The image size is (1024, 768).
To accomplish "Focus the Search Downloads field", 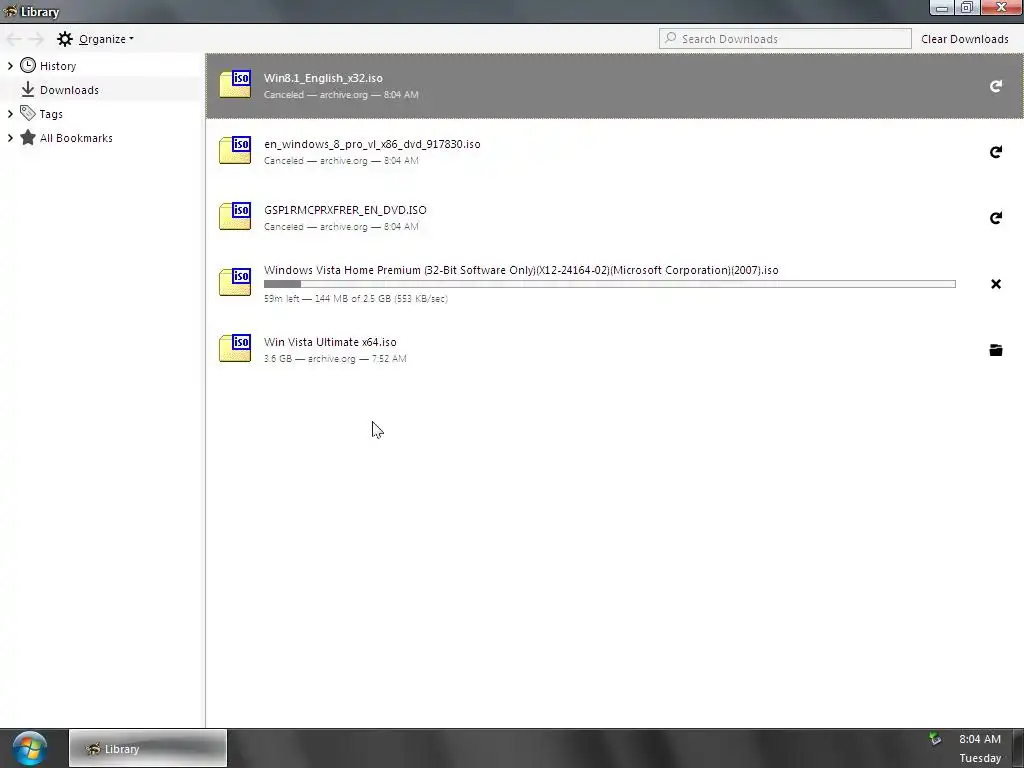I will (x=785, y=39).
